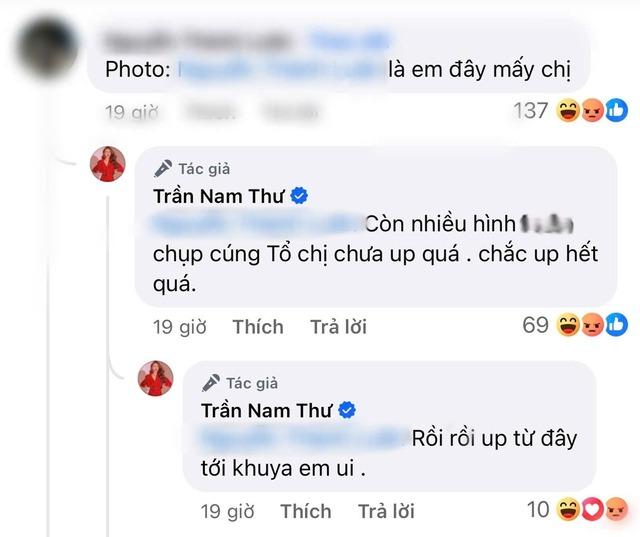The height and width of the screenshot is (537, 640).
Task: Click the blurred tagged name after 'Photo:'
Action: 282,70
